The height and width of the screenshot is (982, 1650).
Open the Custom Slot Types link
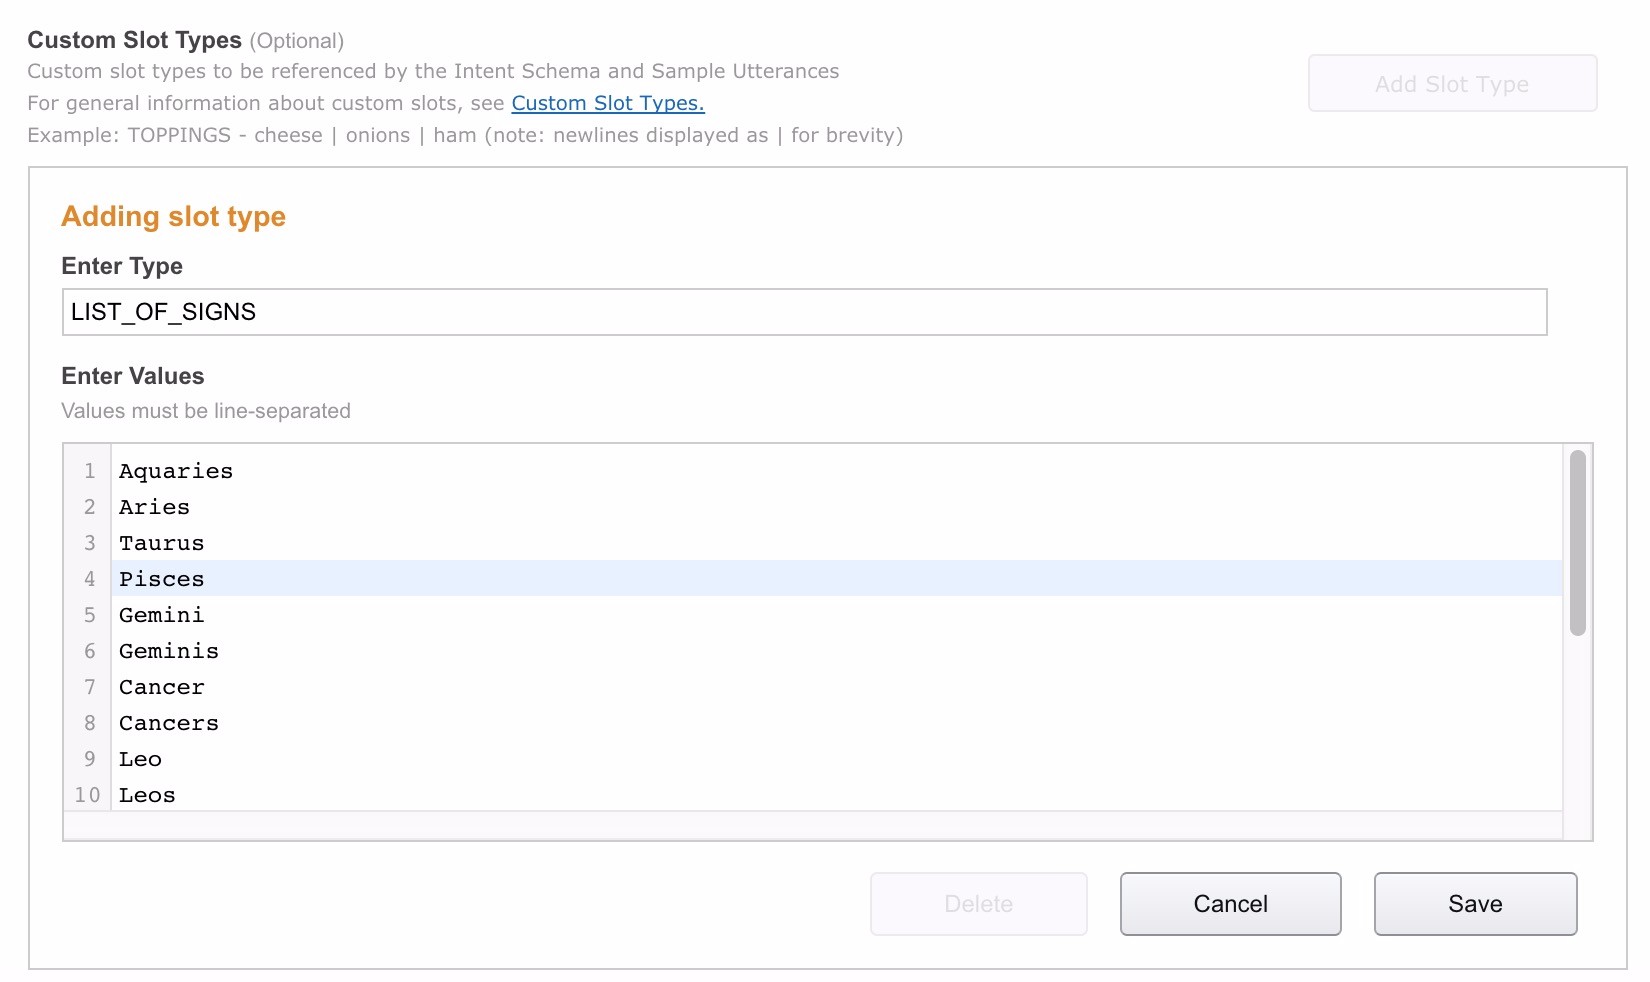[608, 103]
